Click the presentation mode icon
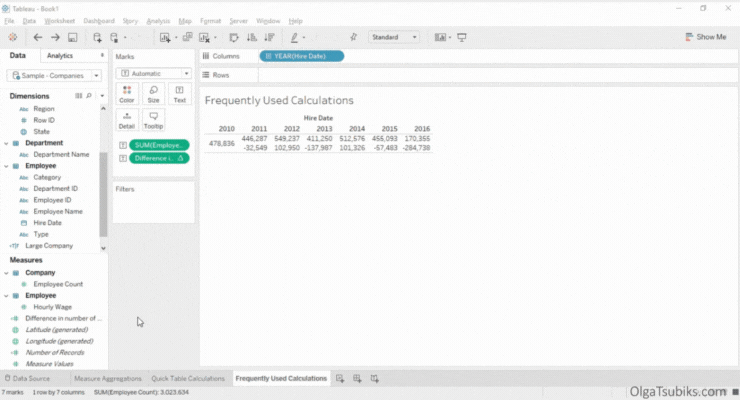Viewport: 740px width, 400px height. coord(462,37)
